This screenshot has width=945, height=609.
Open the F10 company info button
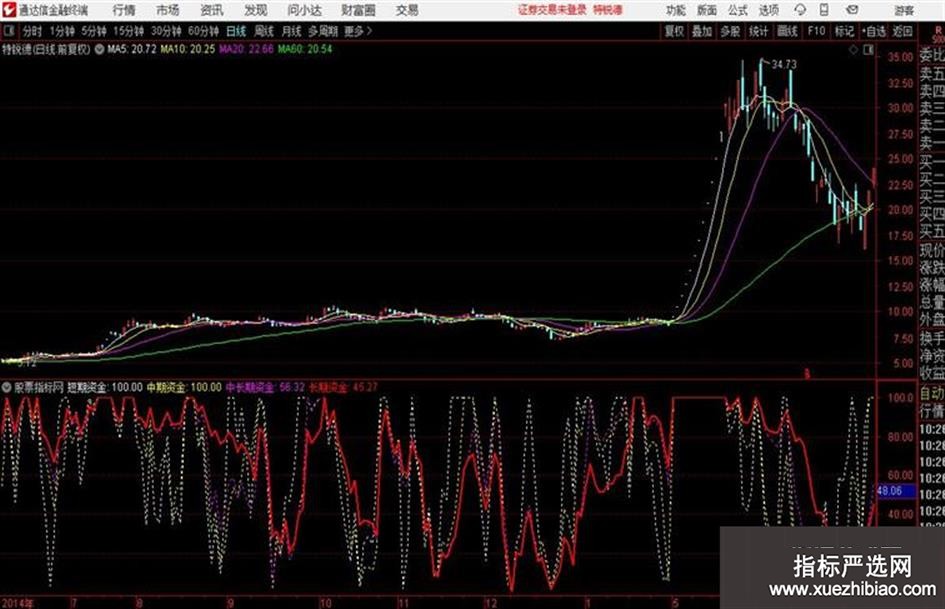pyautogui.click(x=817, y=31)
